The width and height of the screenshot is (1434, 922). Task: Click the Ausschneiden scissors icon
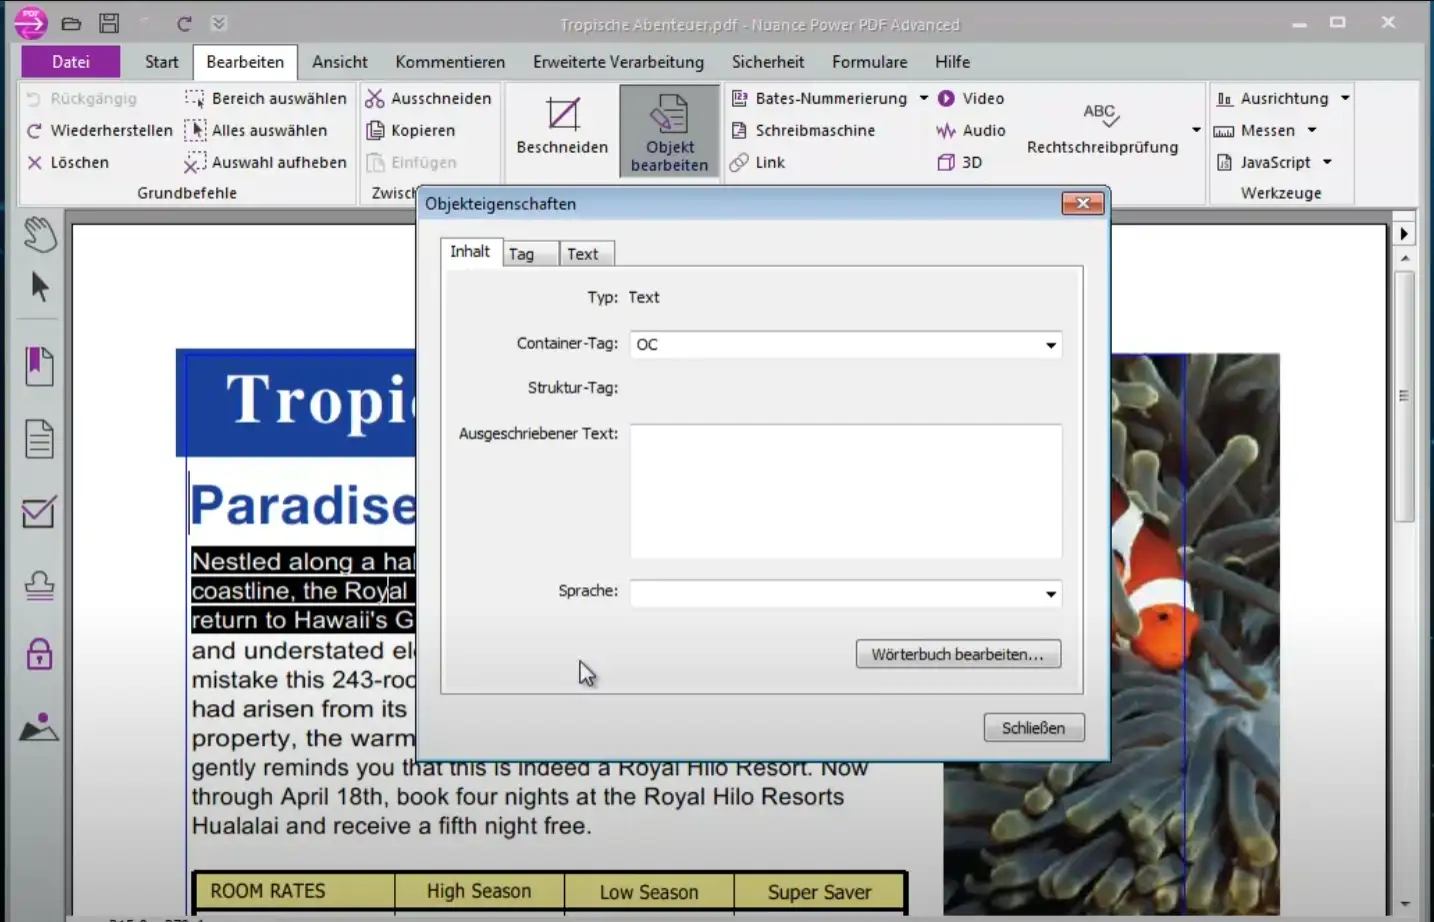pyautogui.click(x=375, y=98)
